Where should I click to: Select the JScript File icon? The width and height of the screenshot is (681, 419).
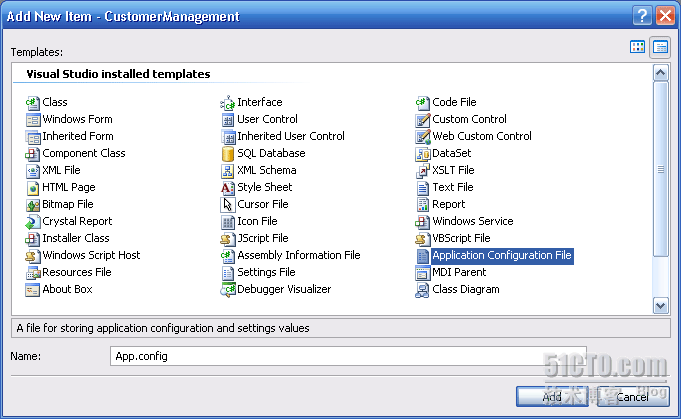[228, 239]
